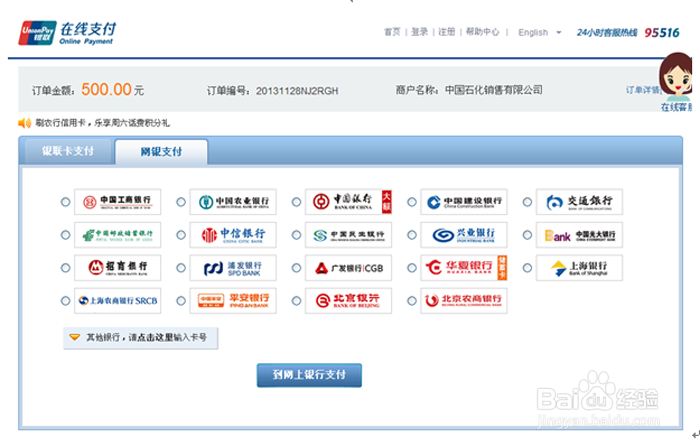Click the 广发银行 CGB logo

click(x=349, y=268)
